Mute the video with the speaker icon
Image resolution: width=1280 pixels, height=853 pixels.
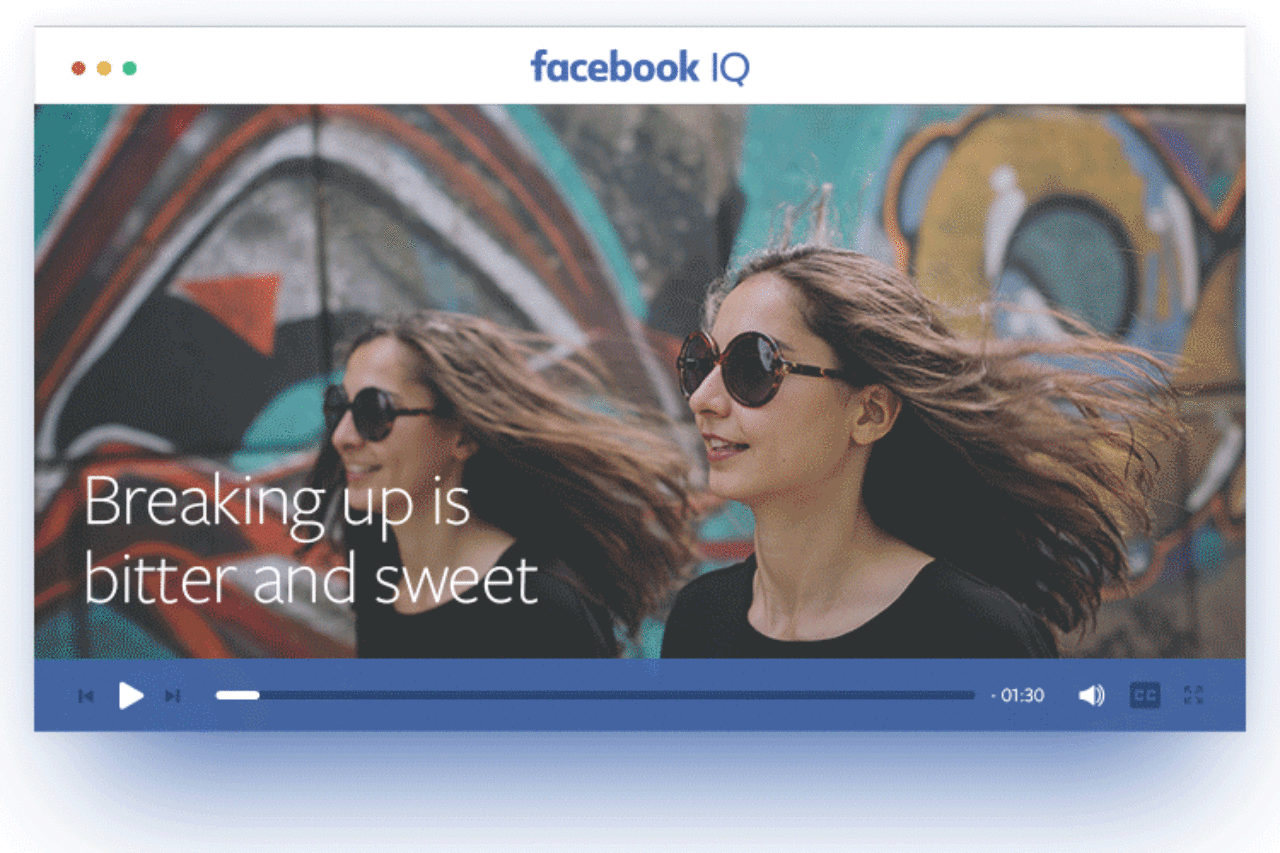1091,695
